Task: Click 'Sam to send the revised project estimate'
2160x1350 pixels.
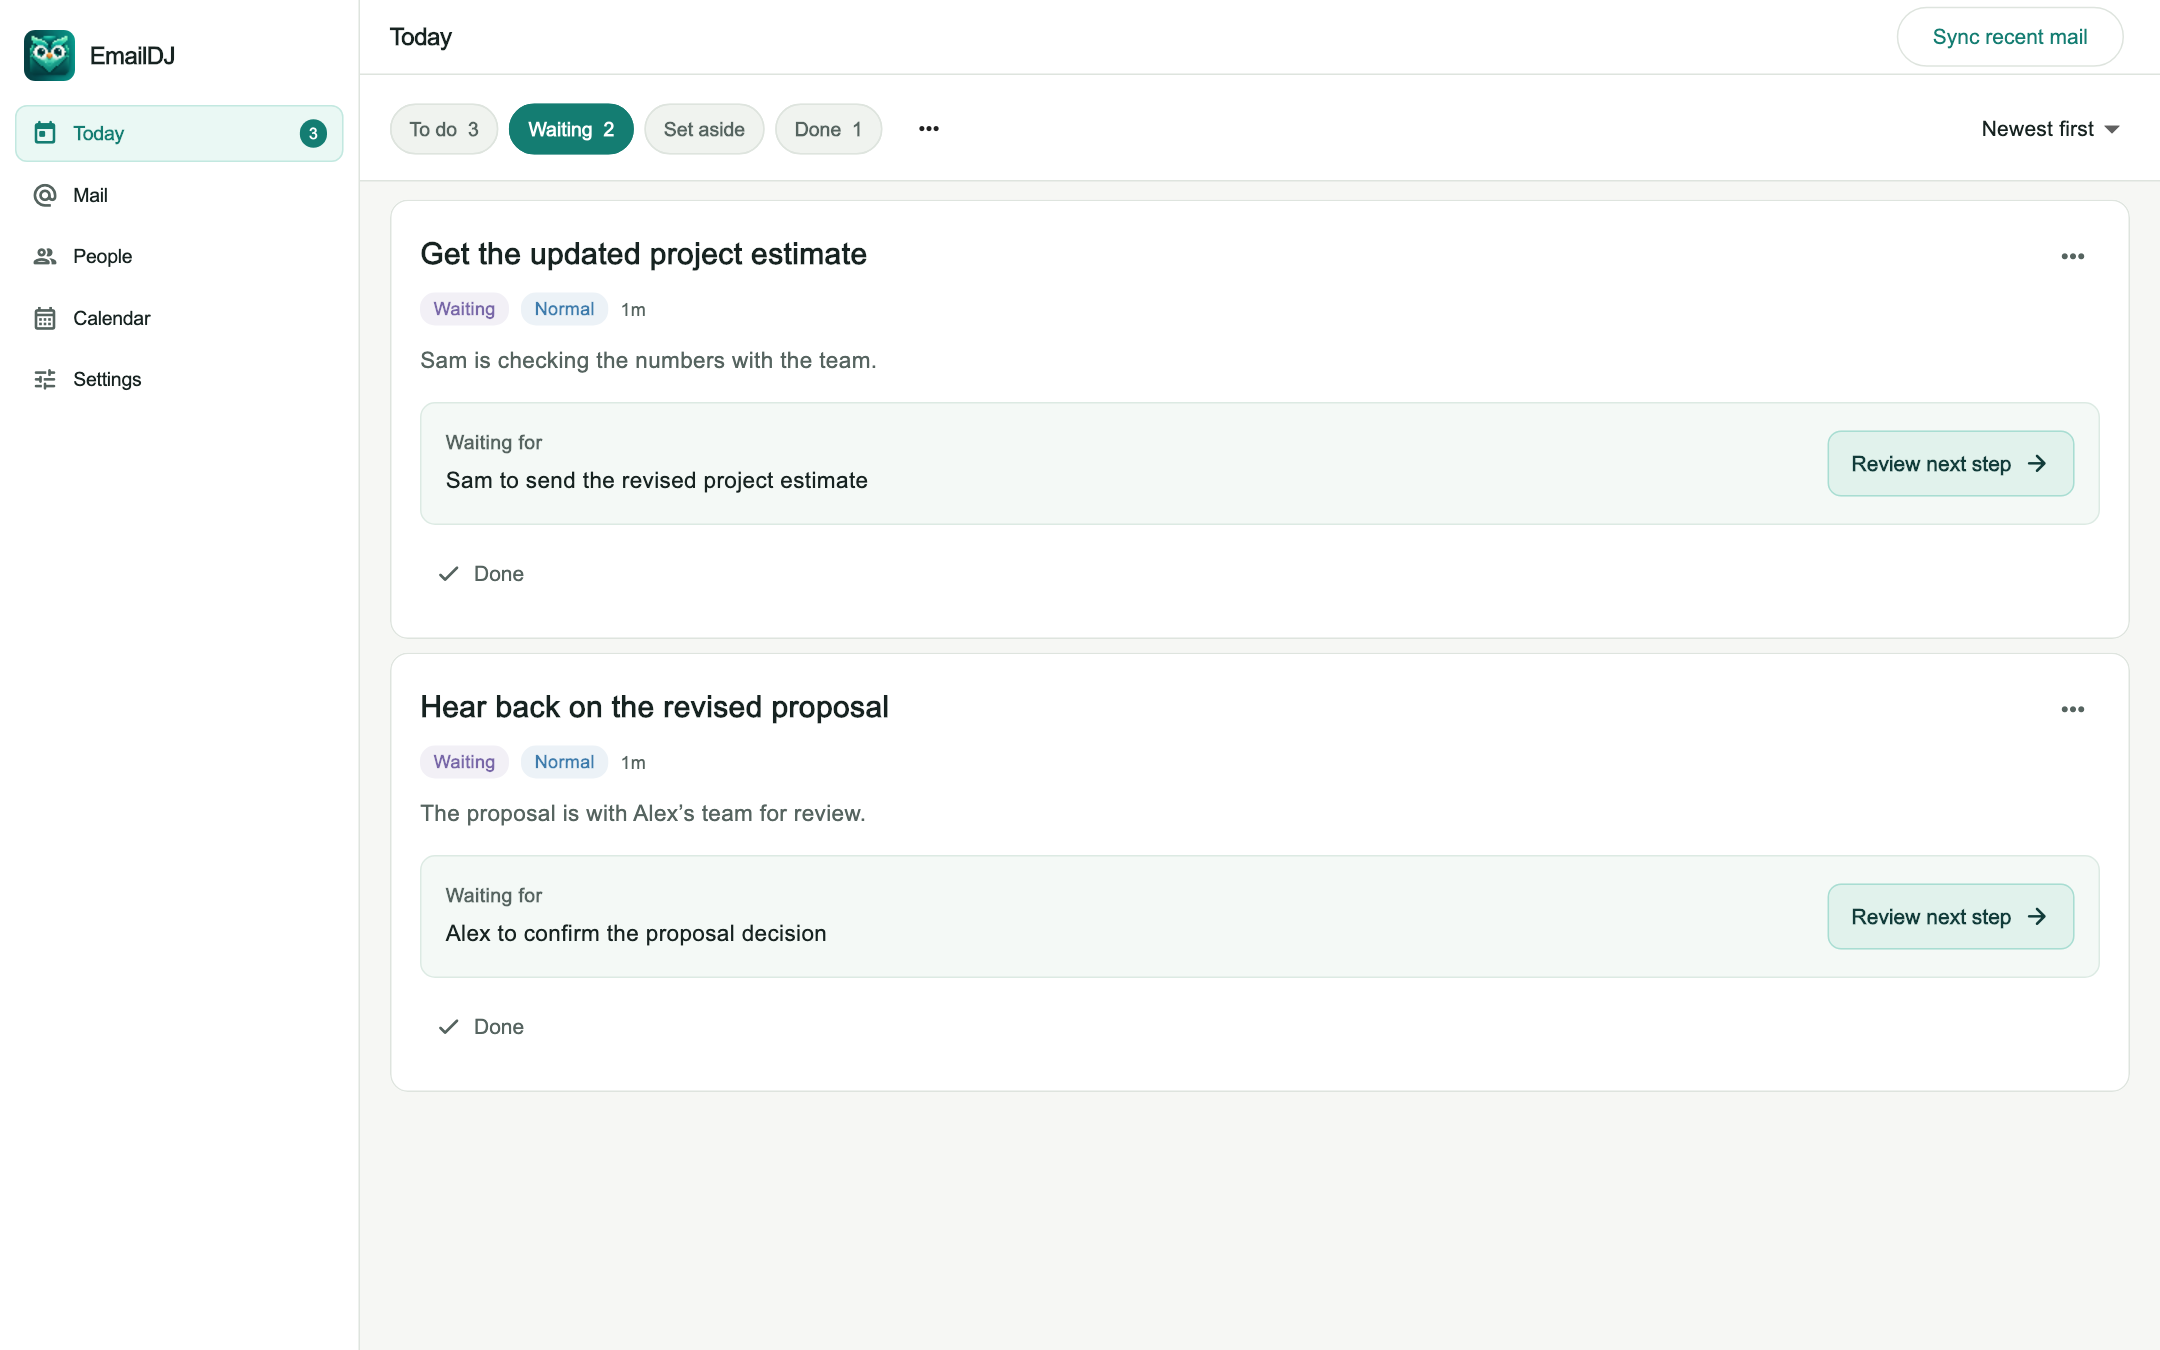Action: [656, 481]
